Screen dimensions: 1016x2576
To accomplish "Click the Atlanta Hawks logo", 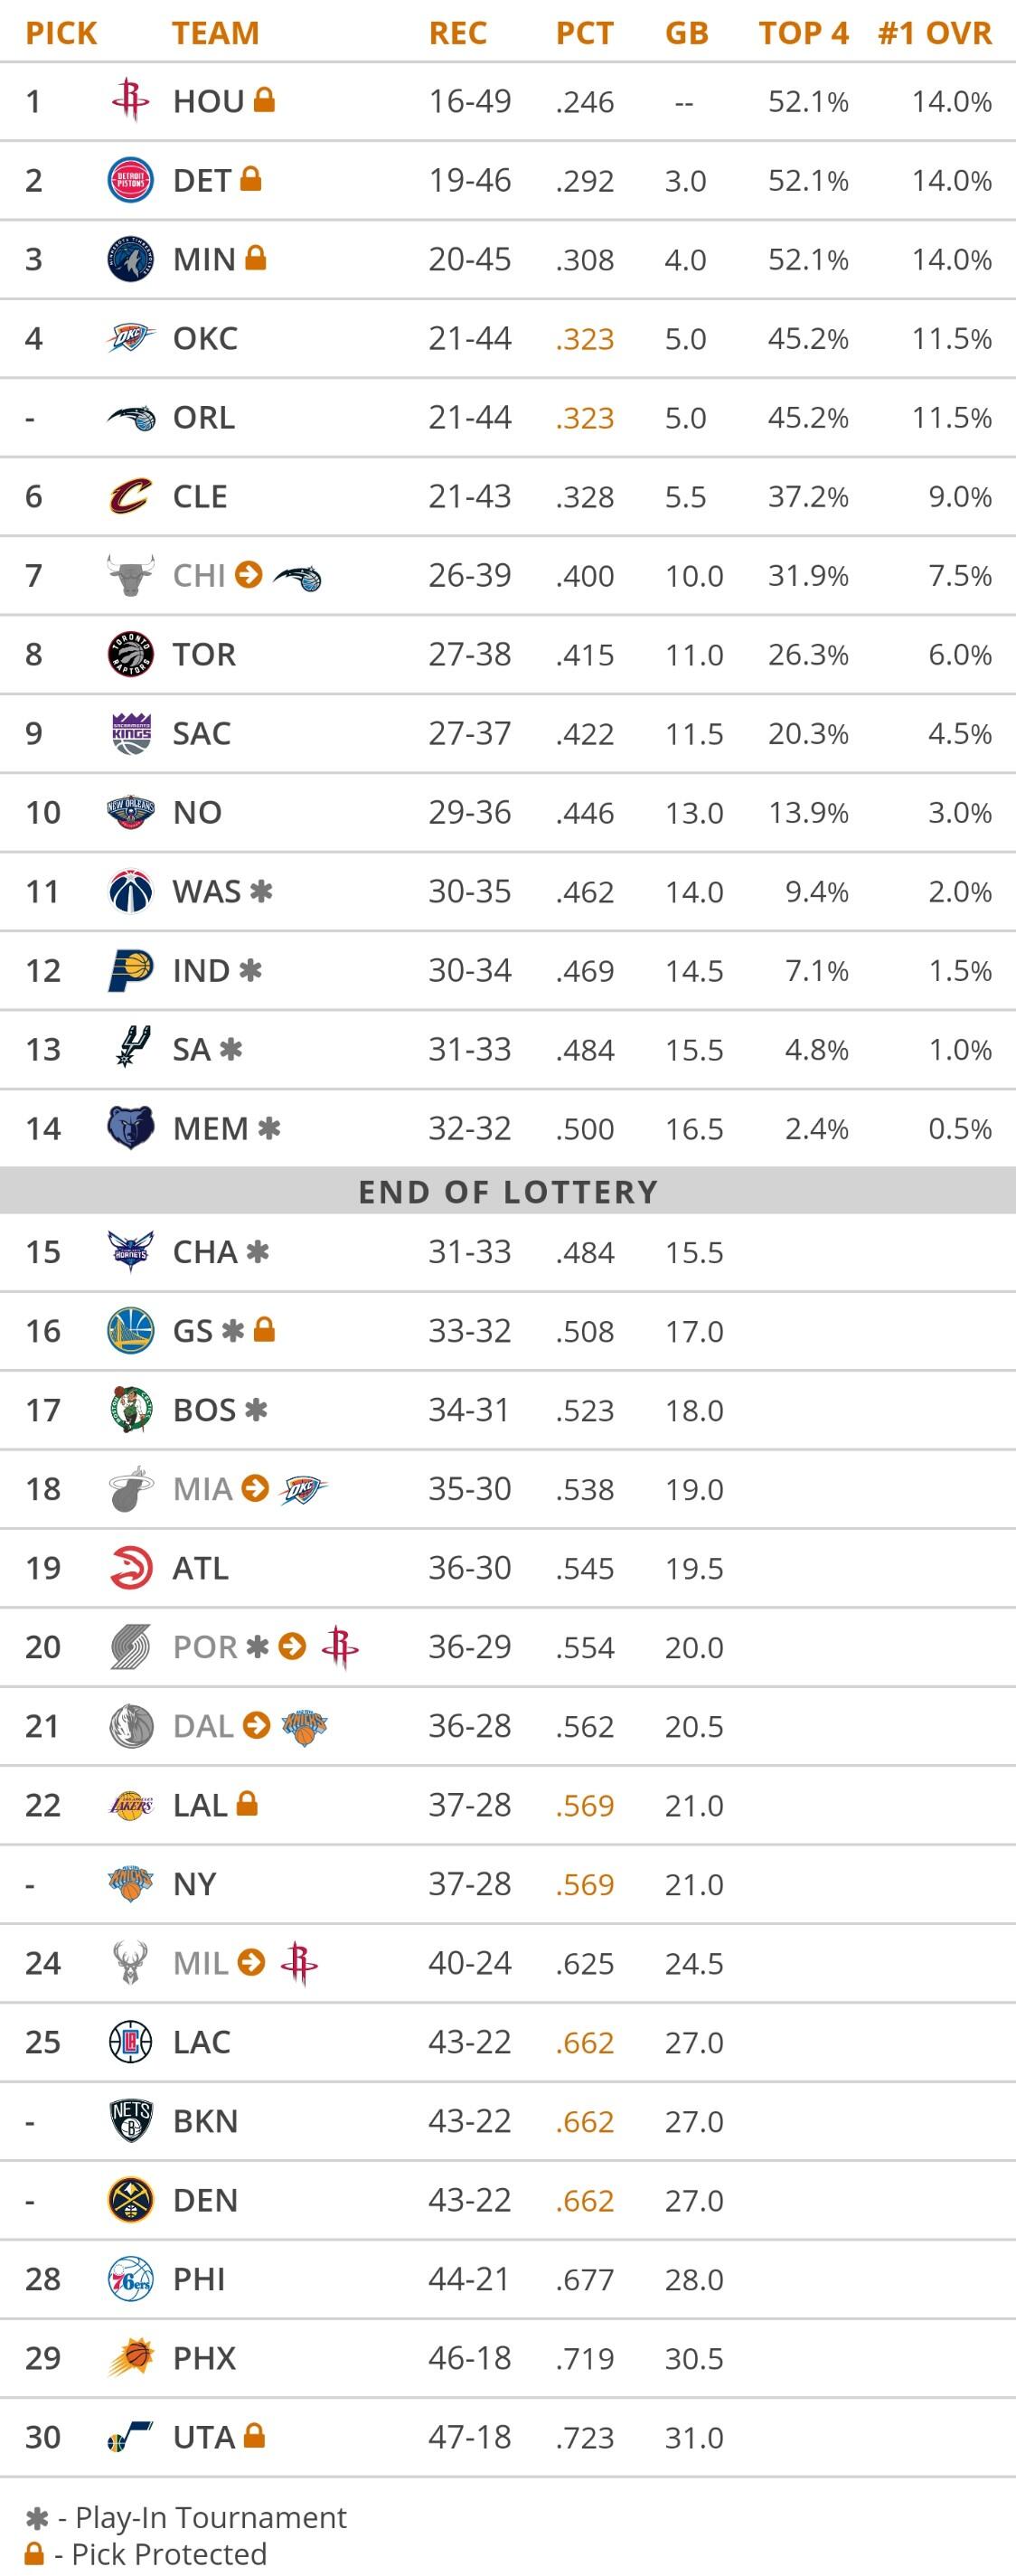I will click(130, 1568).
